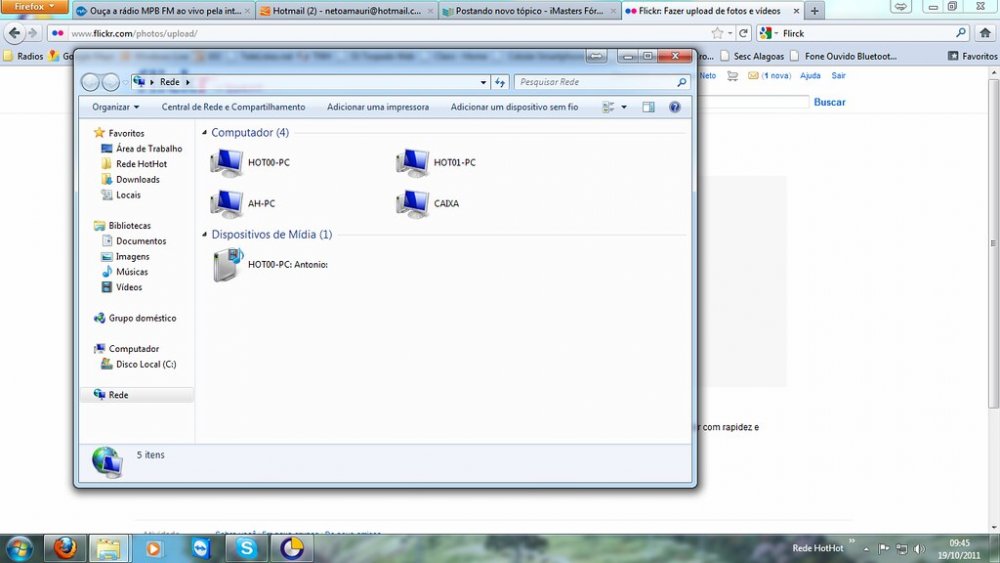Bookmark page with the star icon
1000x563 pixels.
(717, 33)
